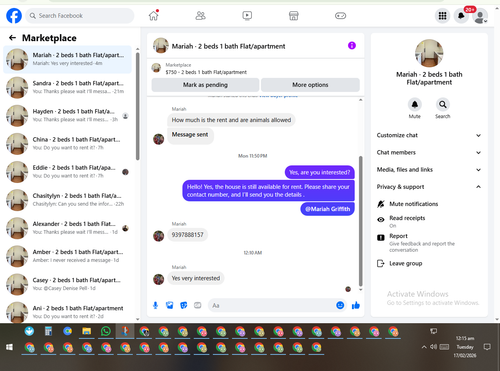
Task: Open the Gaming controller icon
Action: click(340, 15)
